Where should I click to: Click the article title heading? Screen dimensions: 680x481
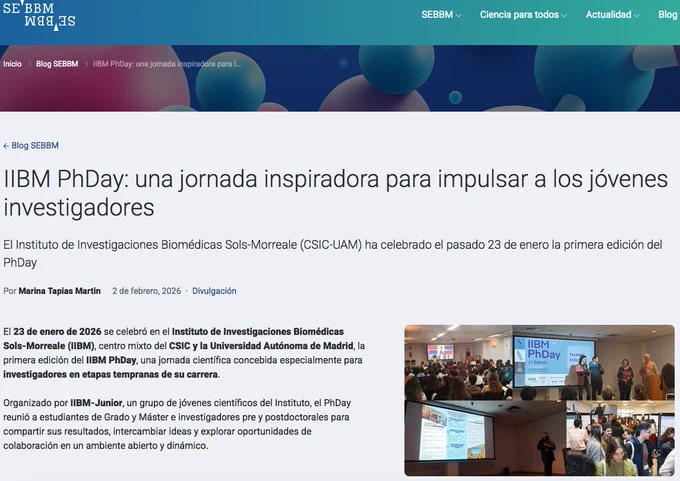[x=336, y=193]
